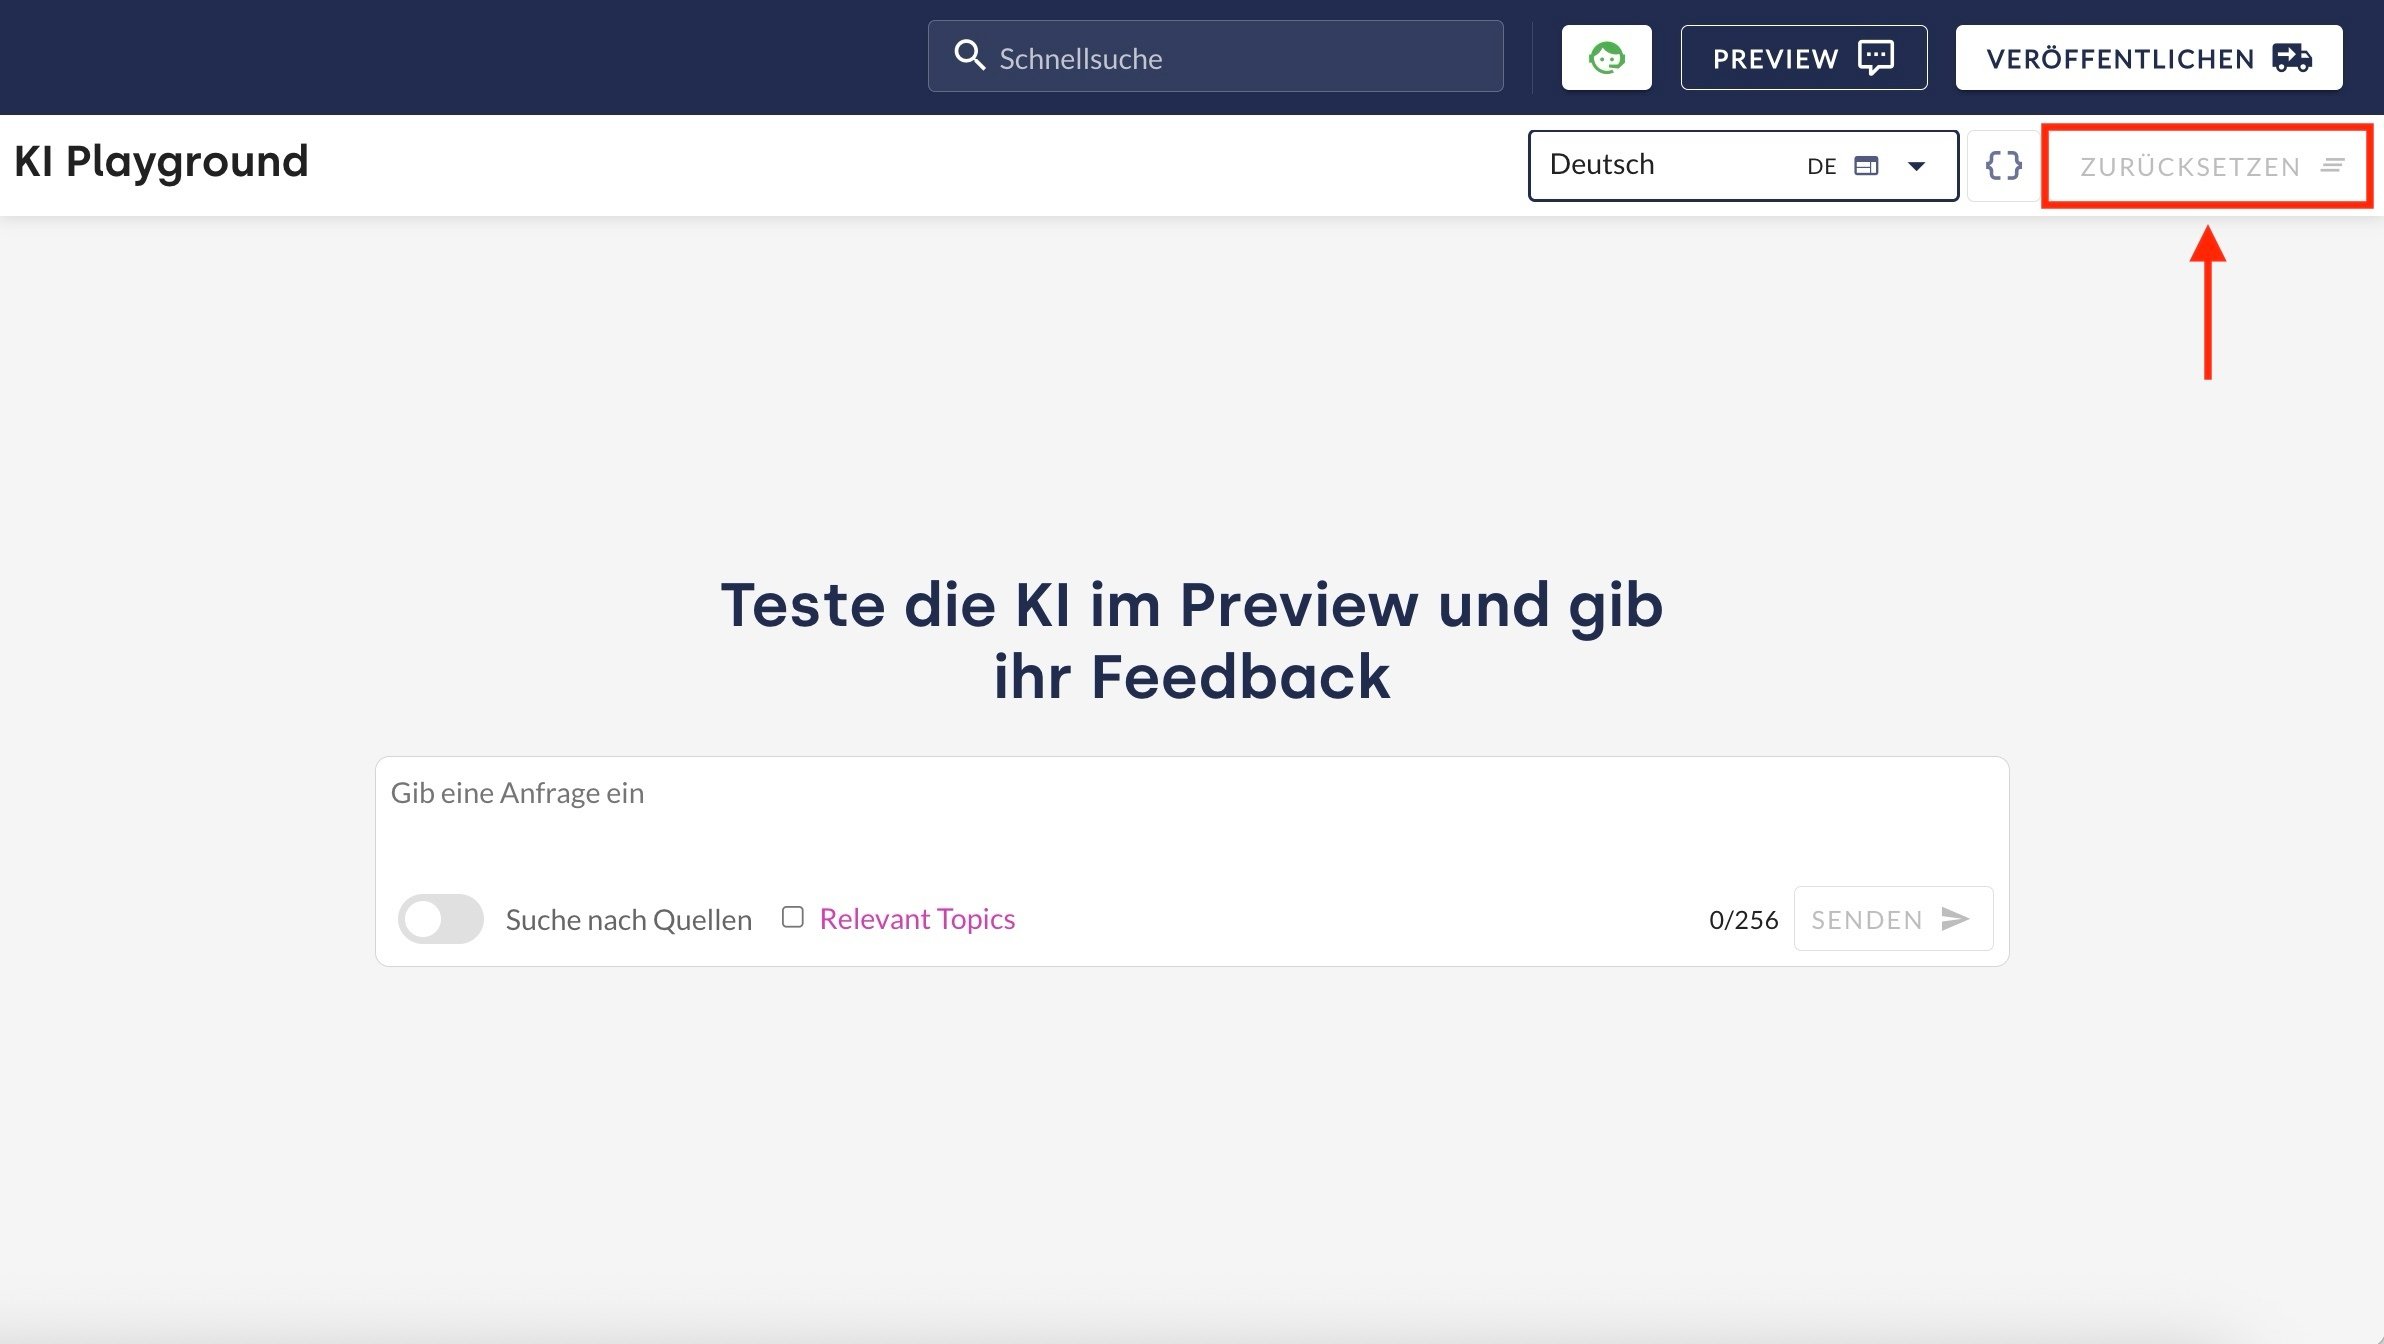This screenshot has width=2384, height=1344.
Task: Click the chat bubble icon beside PREVIEW
Action: (1875, 58)
